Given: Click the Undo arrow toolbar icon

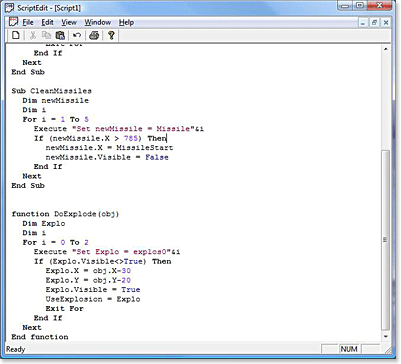Looking at the screenshot, I should pyautogui.click(x=77, y=35).
